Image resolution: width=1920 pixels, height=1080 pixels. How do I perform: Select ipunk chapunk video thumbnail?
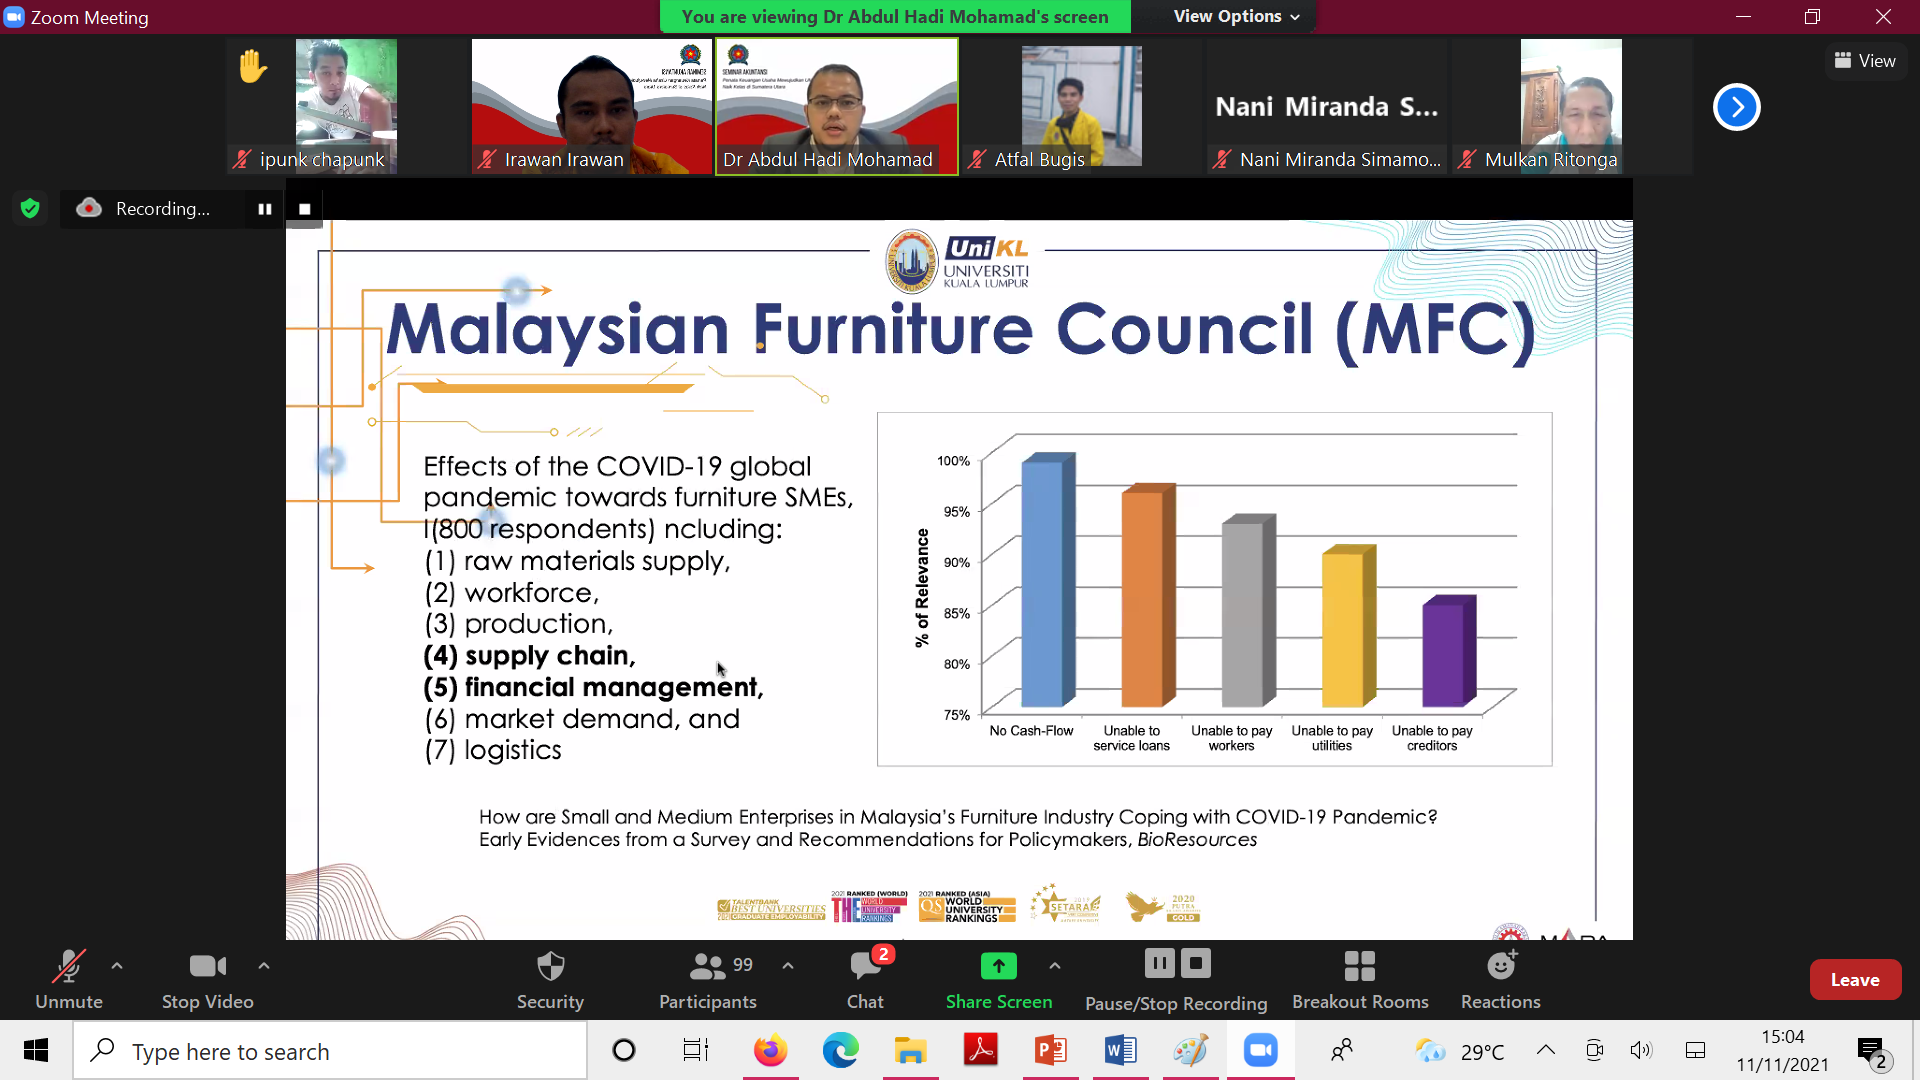point(346,106)
